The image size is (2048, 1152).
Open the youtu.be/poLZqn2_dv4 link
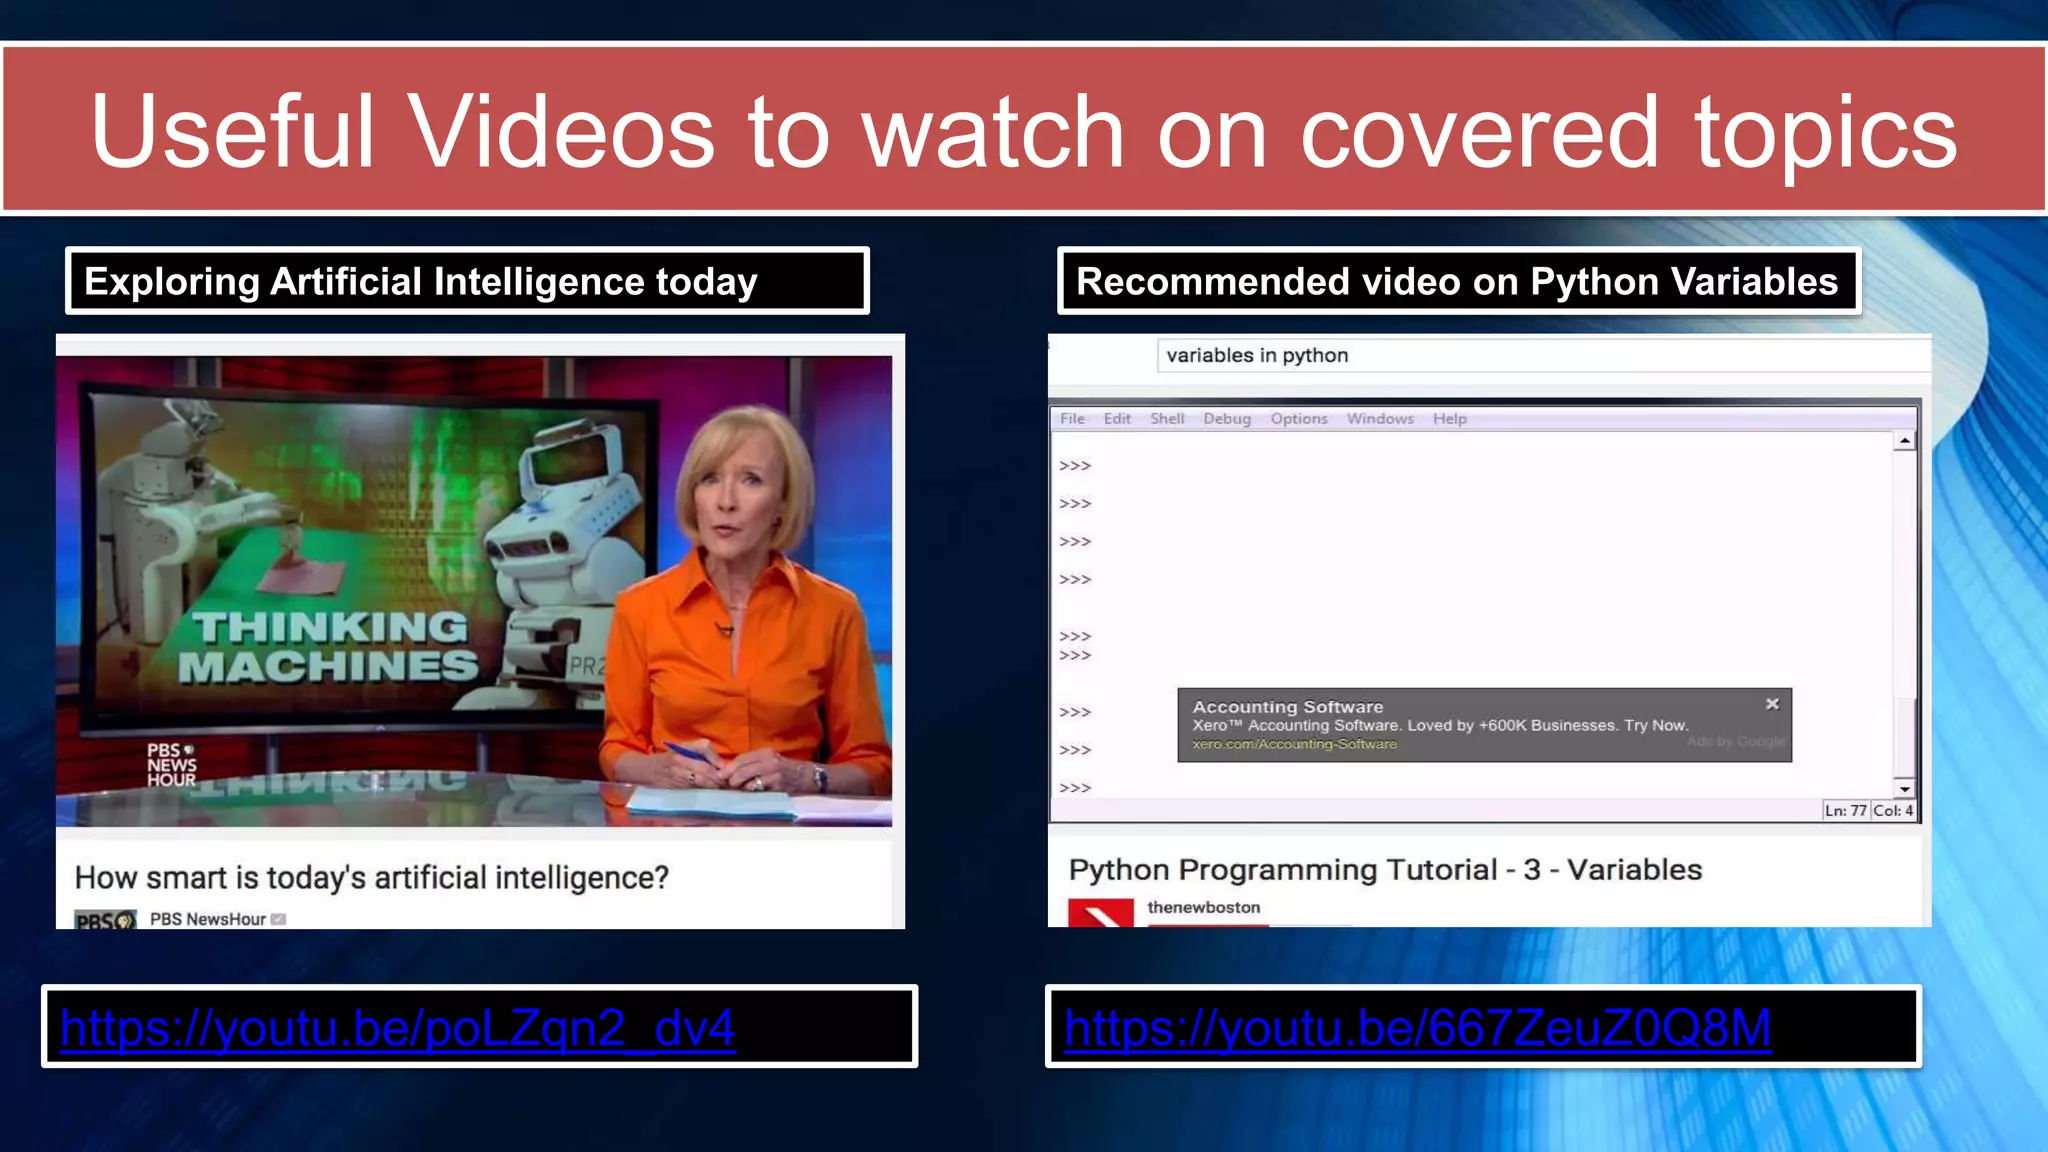tap(398, 1027)
